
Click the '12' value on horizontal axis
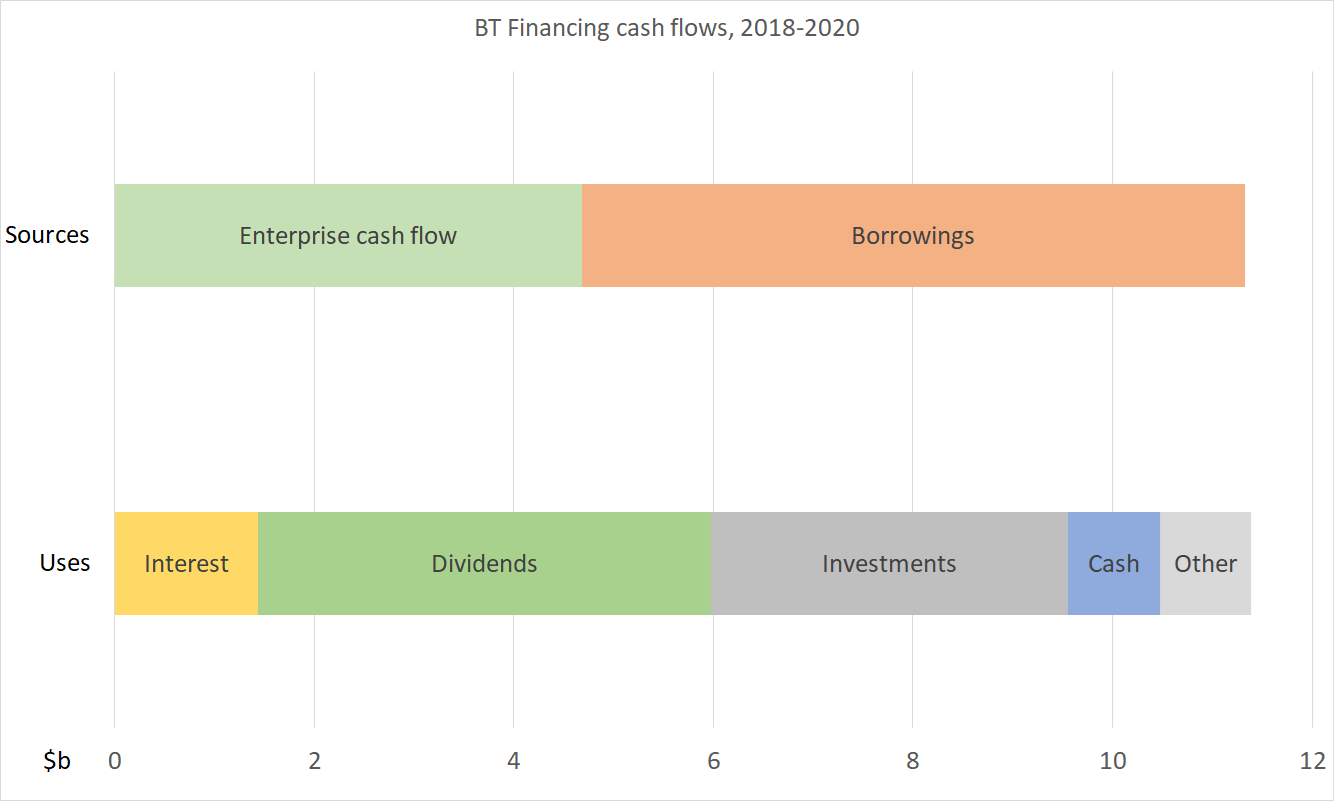[1311, 761]
